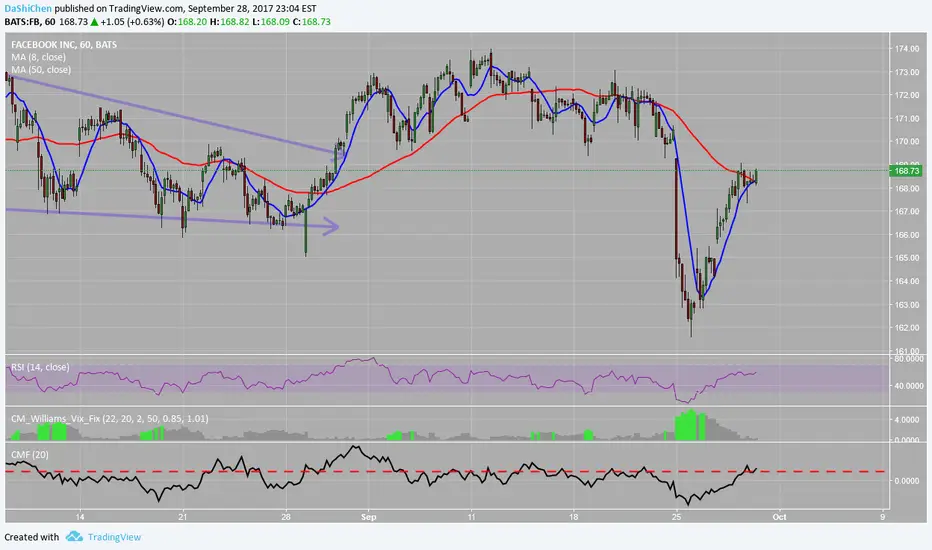This screenshot has height=550, width=932.
Task: Select the RSI (14, close) indicator label
Action: coord(40,367)
